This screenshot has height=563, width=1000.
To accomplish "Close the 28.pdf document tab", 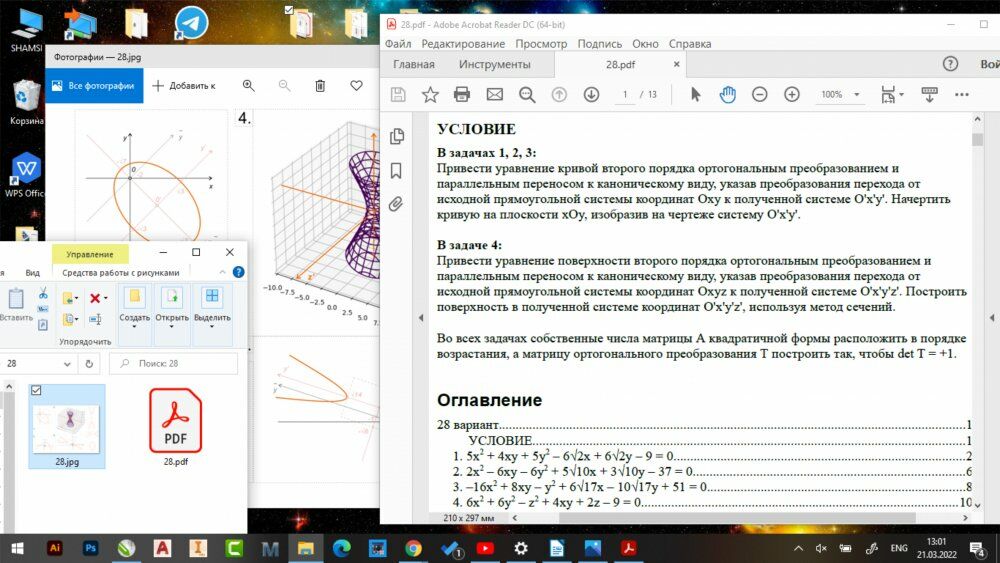I will click(677, 64).
